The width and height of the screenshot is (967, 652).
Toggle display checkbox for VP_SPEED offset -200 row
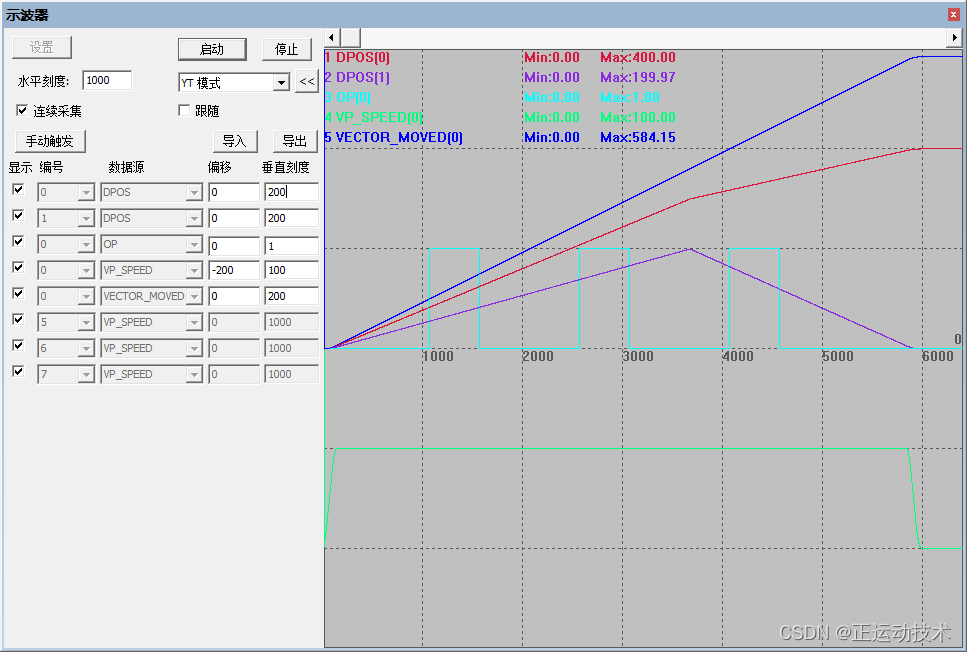tap(19, 267)
